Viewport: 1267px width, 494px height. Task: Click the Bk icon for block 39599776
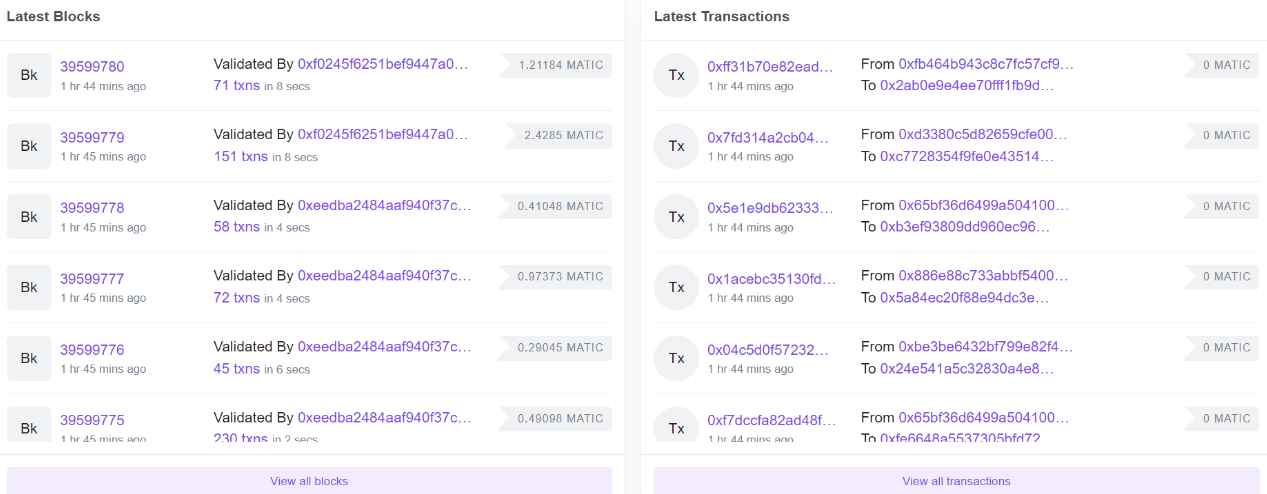29,358
